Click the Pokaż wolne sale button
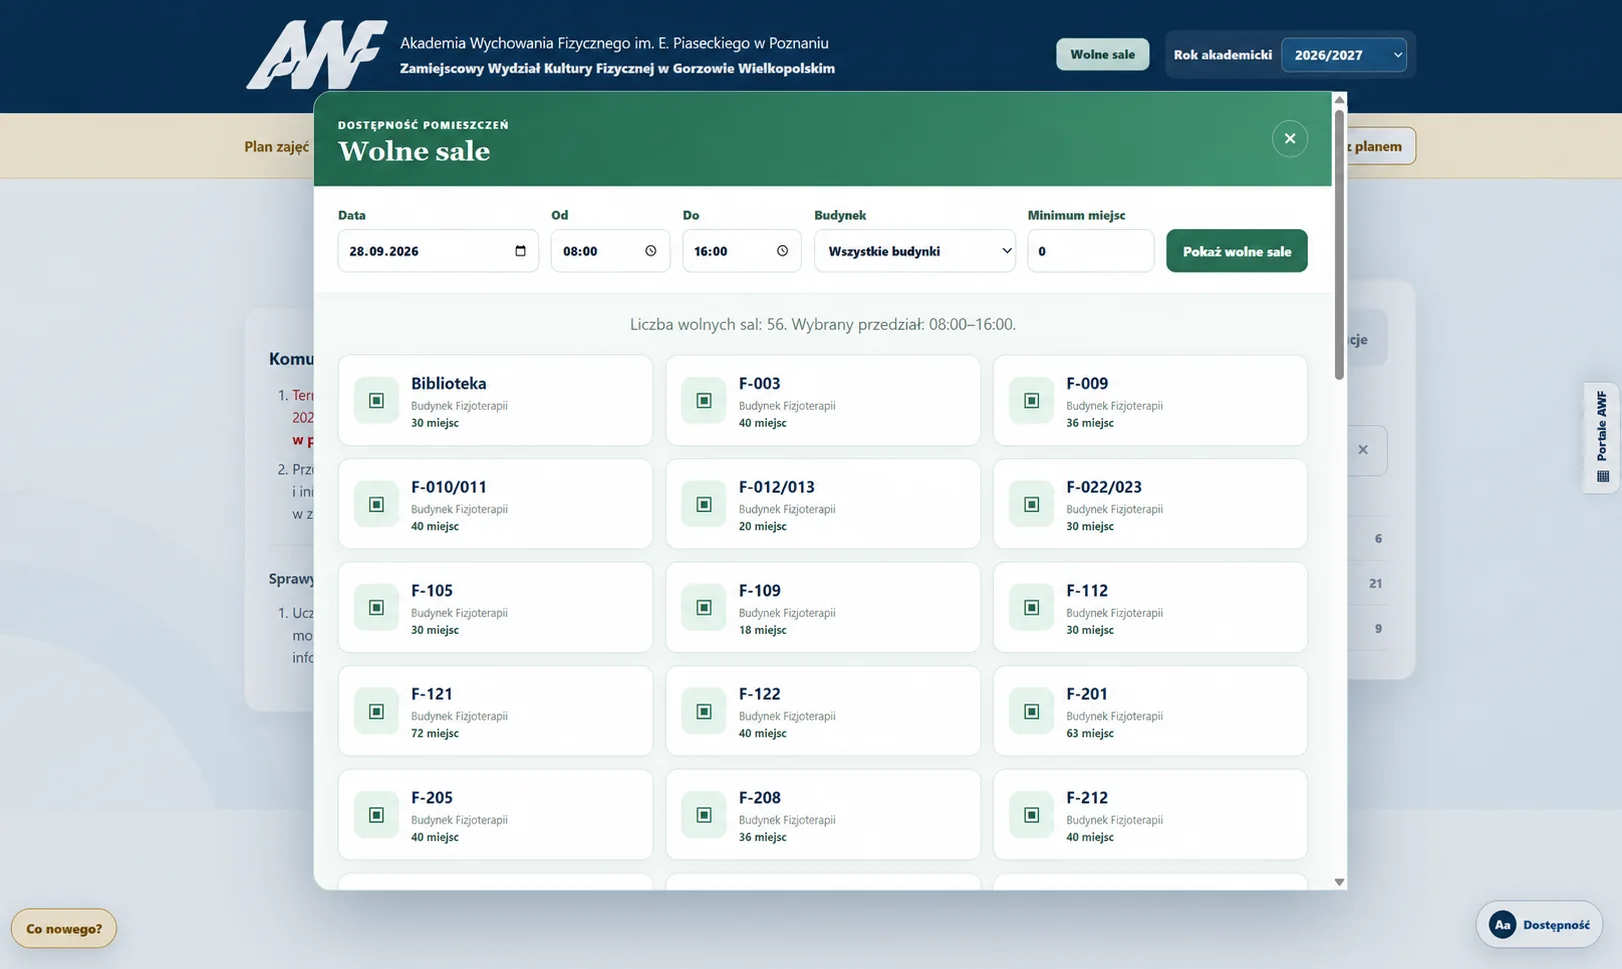Viewport: 1622px width, 969px height. (1237, 251)
